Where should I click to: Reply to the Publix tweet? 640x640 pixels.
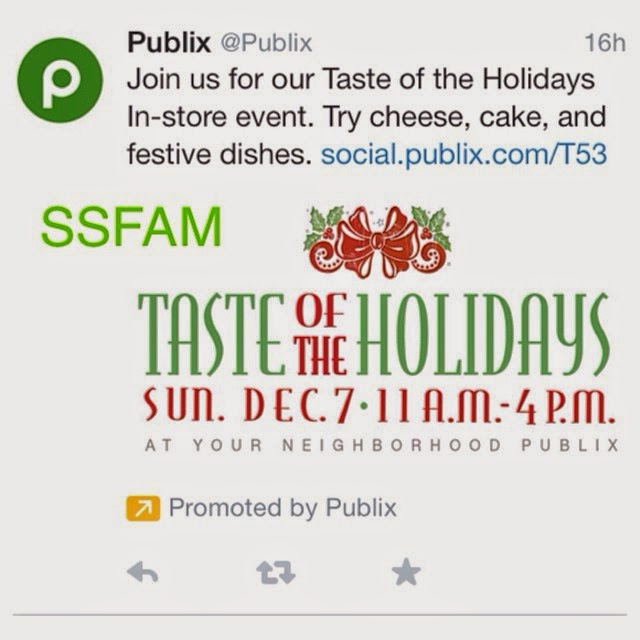pyautogui.click(x=142, y=572)
